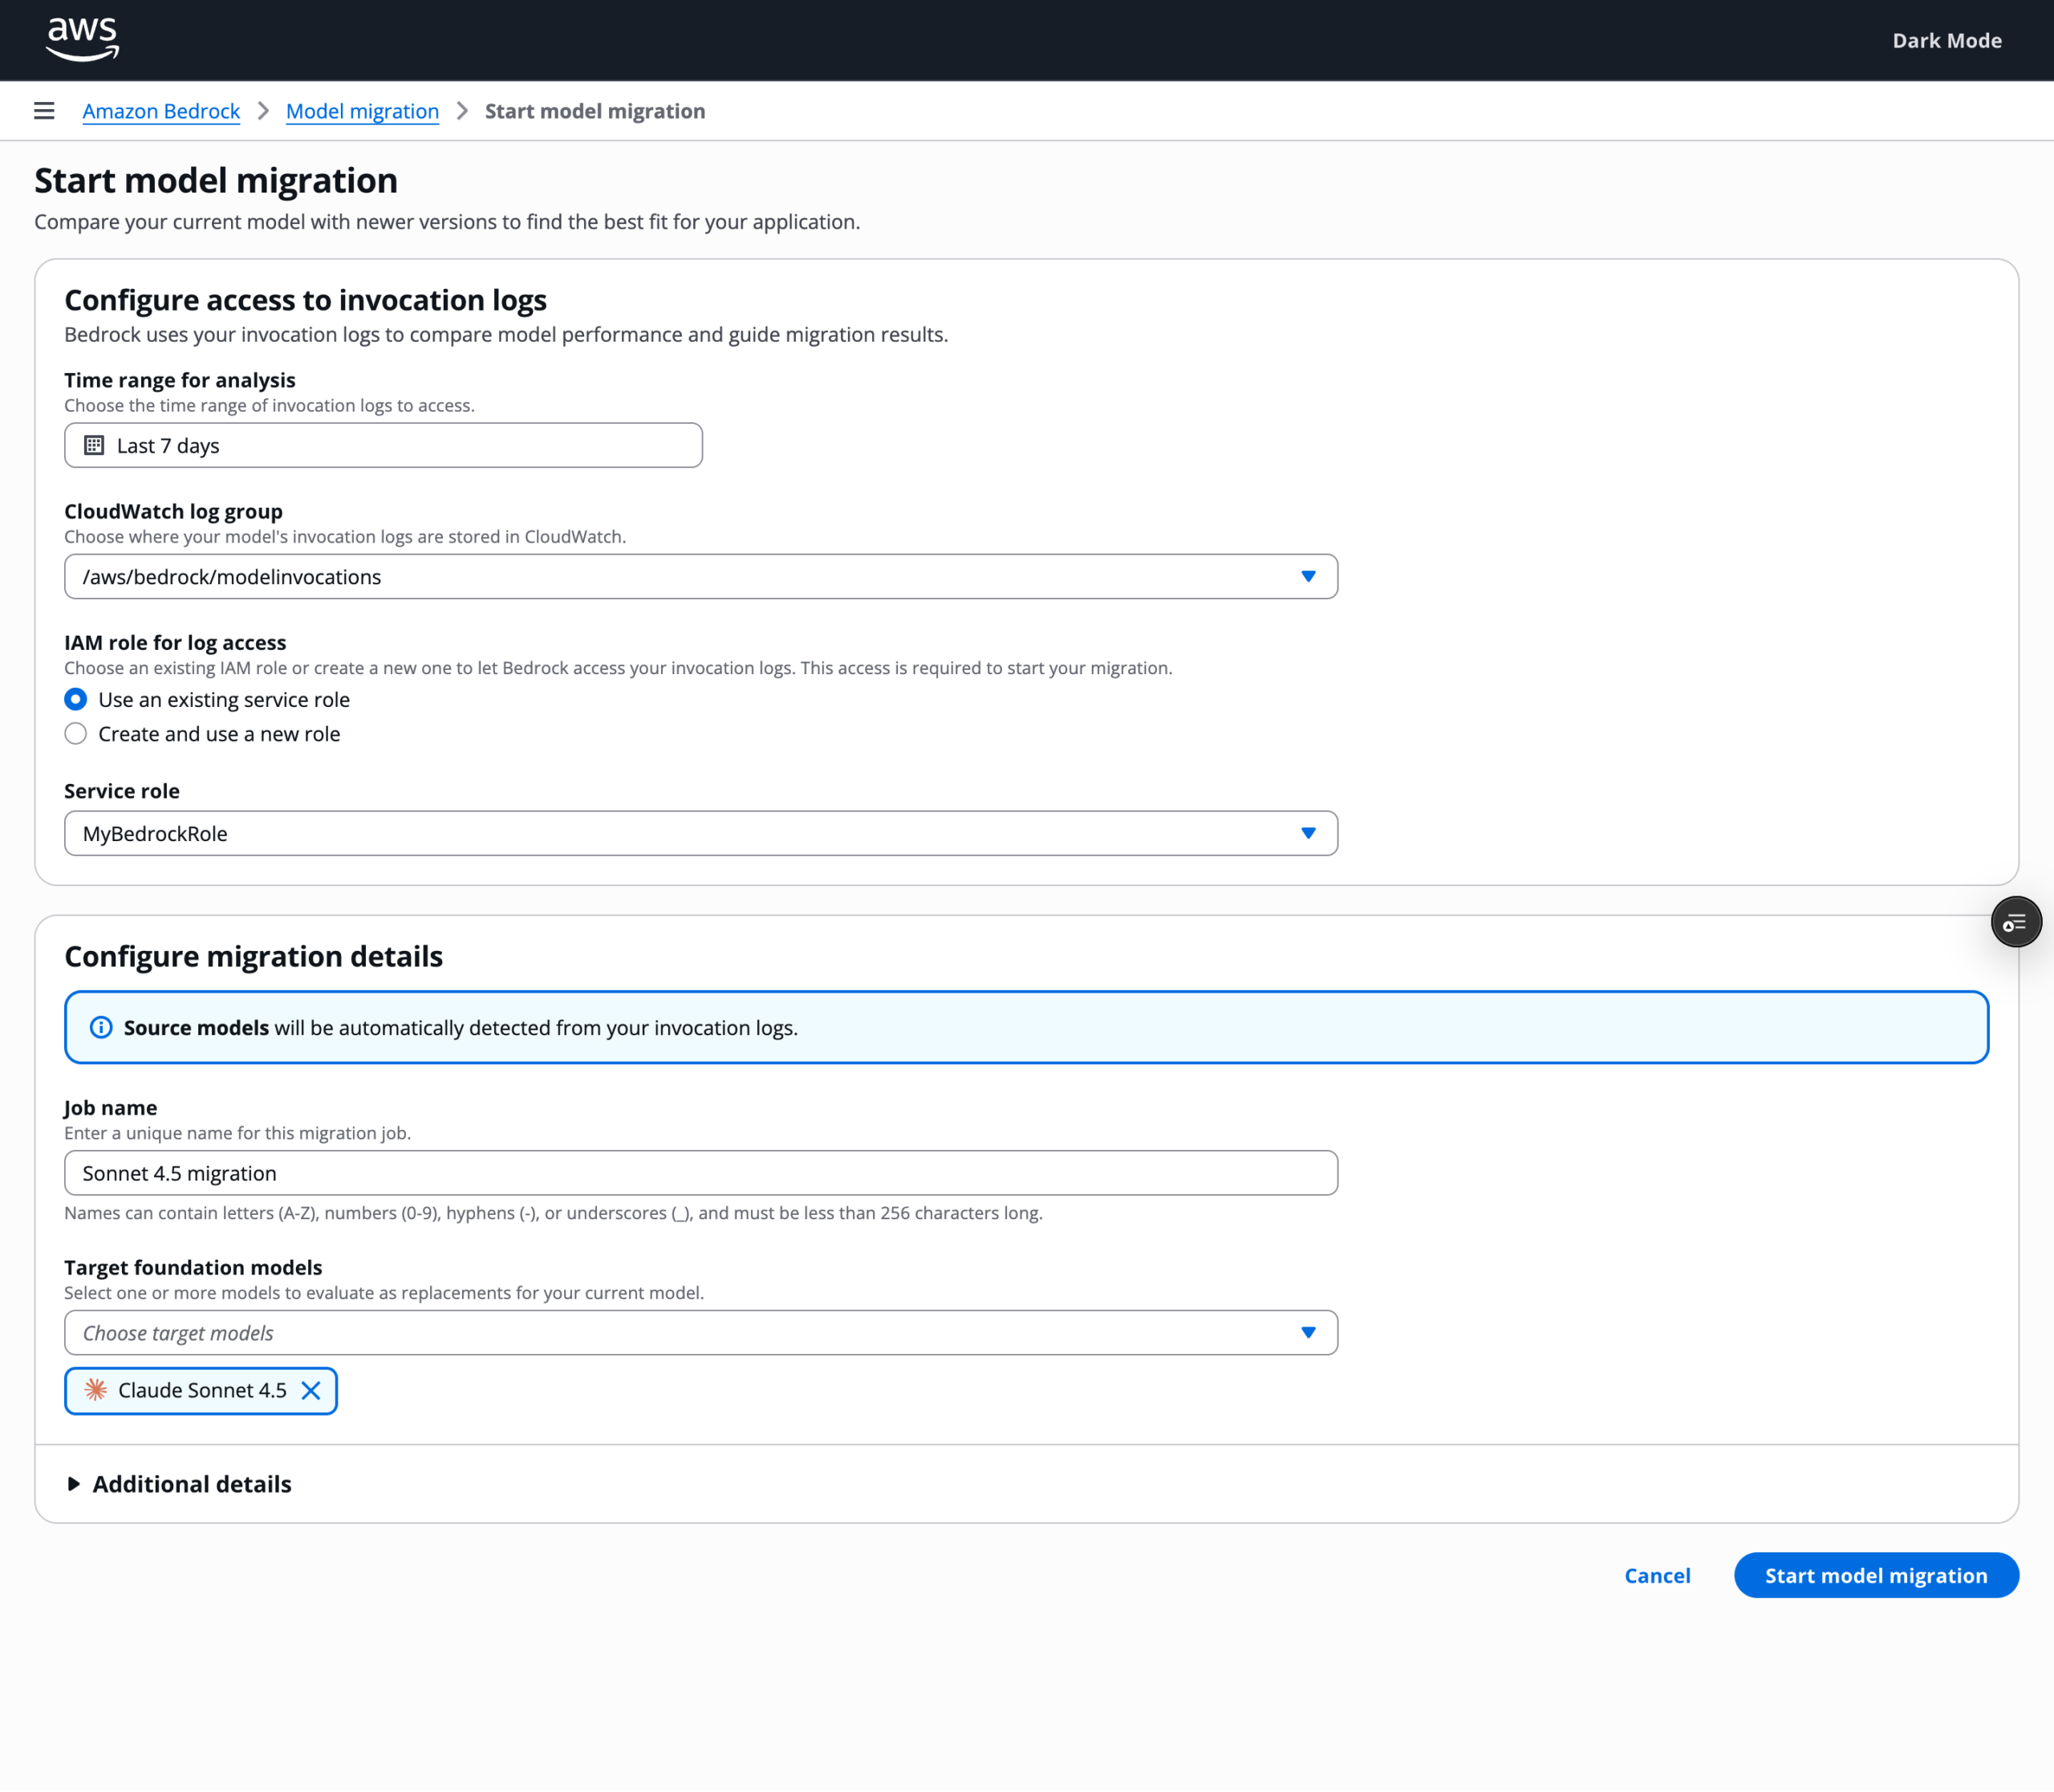Image resolution: width=2054 pixels, height=1792 pixels.
Task: Click the calendar icon in time range field
Action: (x=94, y=445)
